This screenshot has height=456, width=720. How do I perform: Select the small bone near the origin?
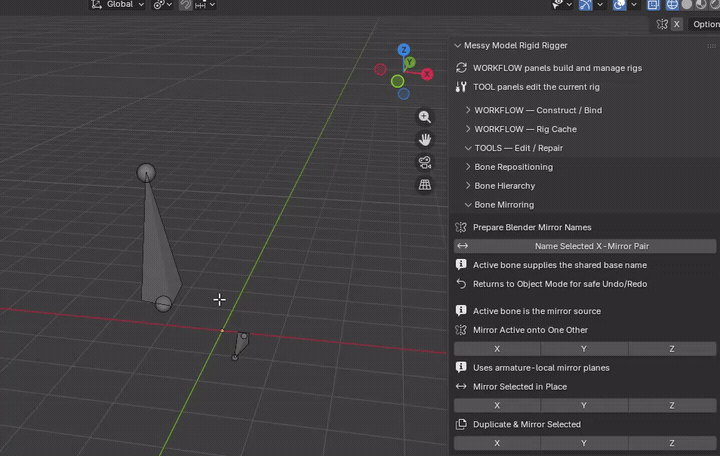(240, 345)
